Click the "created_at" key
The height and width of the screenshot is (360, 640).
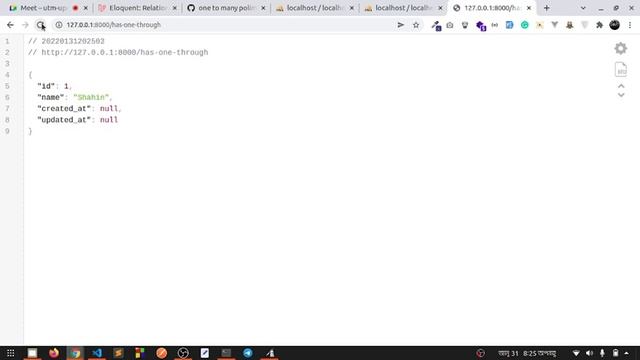pos(64,109)
